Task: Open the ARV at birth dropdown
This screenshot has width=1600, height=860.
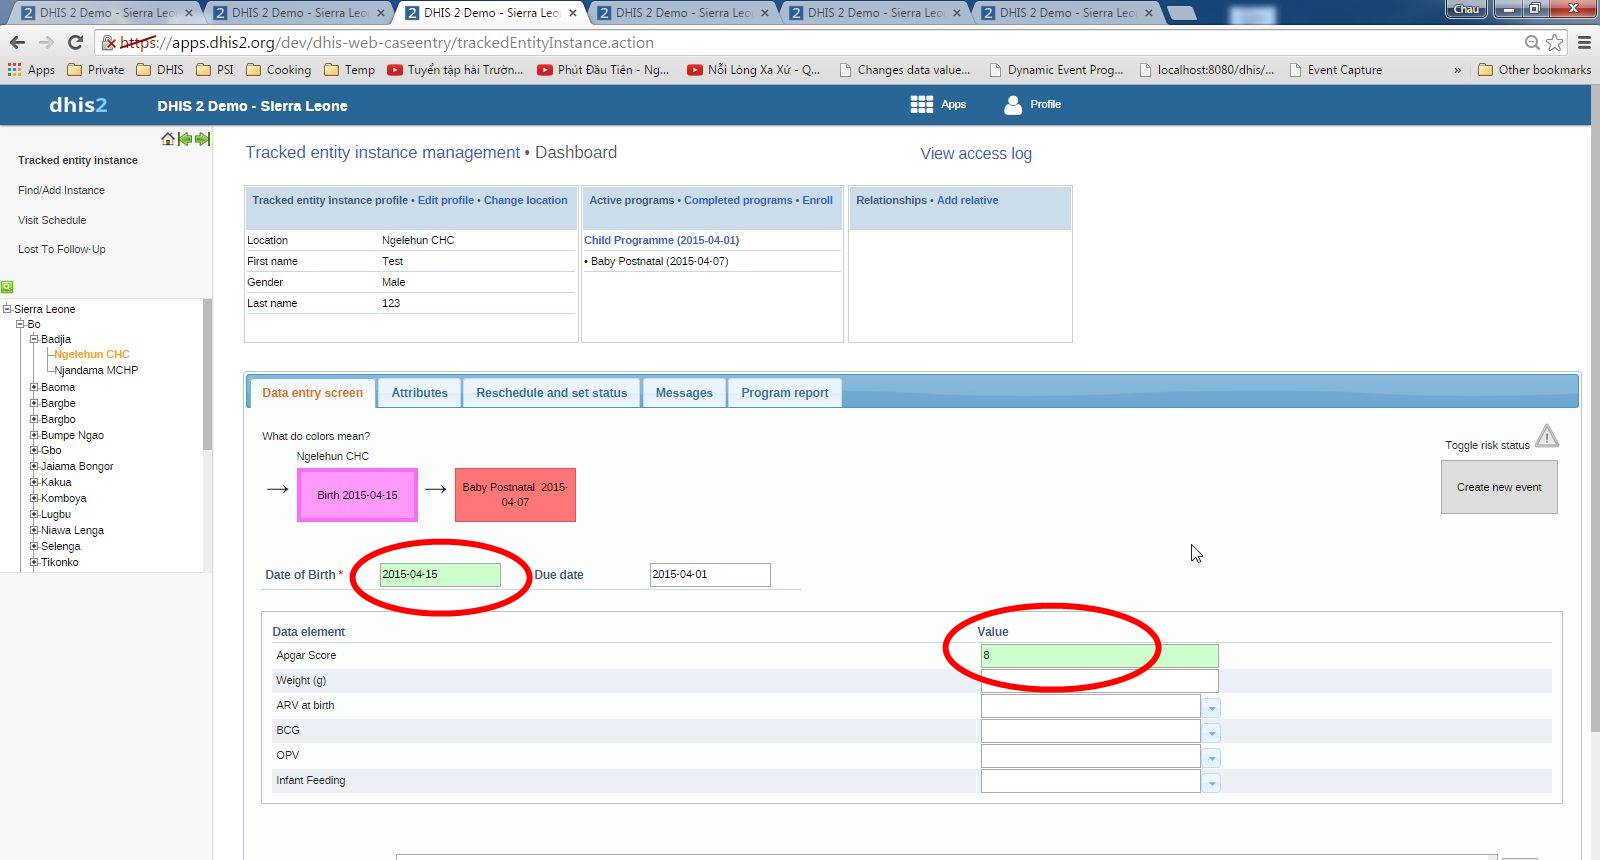Action: [x=1212, y=708]
